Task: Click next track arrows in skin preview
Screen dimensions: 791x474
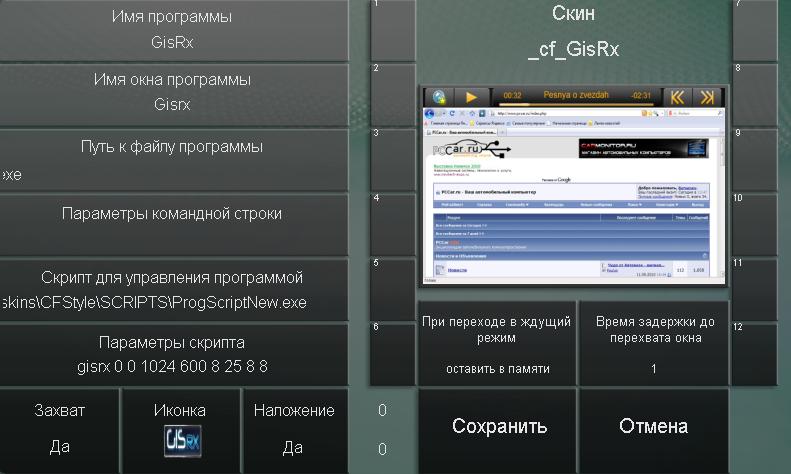Action: click(x=707, y=96)
